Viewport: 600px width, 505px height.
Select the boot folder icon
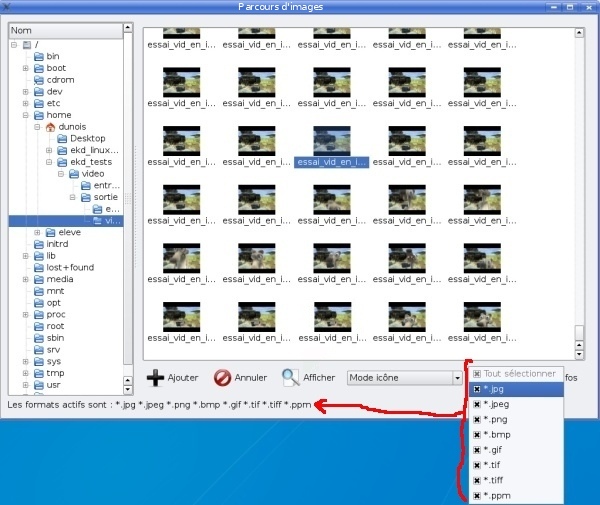pos(39,68)
